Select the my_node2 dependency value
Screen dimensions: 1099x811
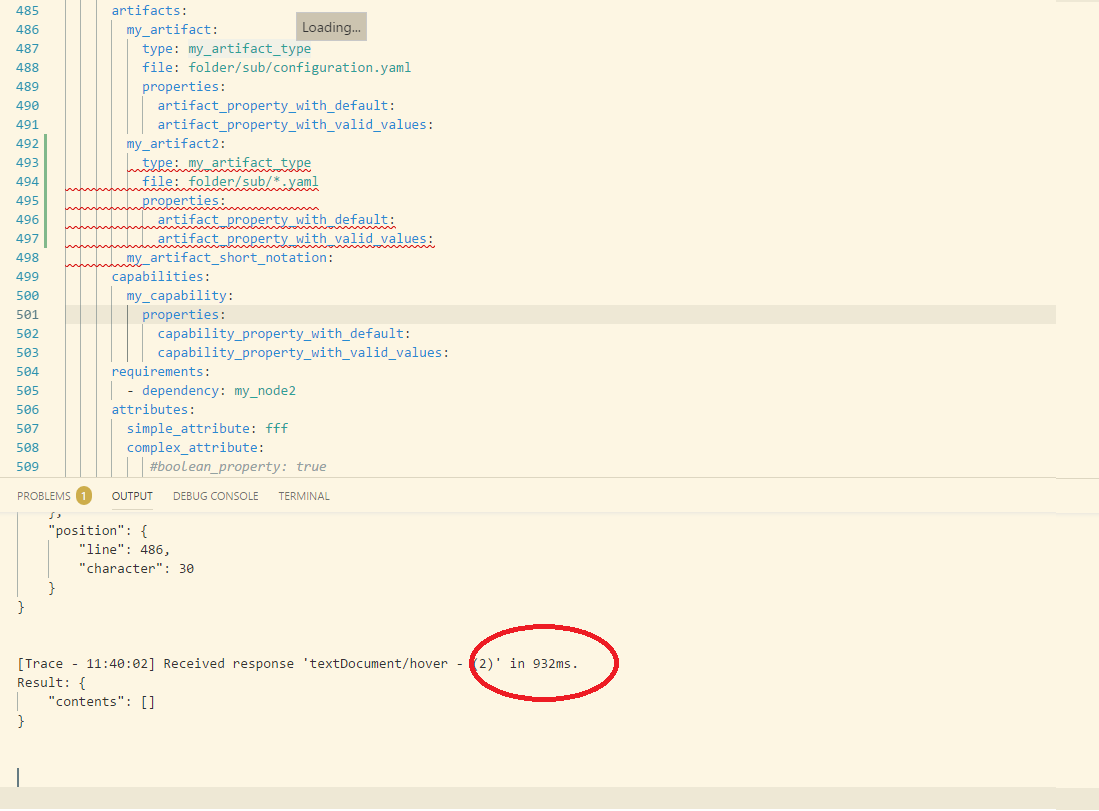(264, 390)
